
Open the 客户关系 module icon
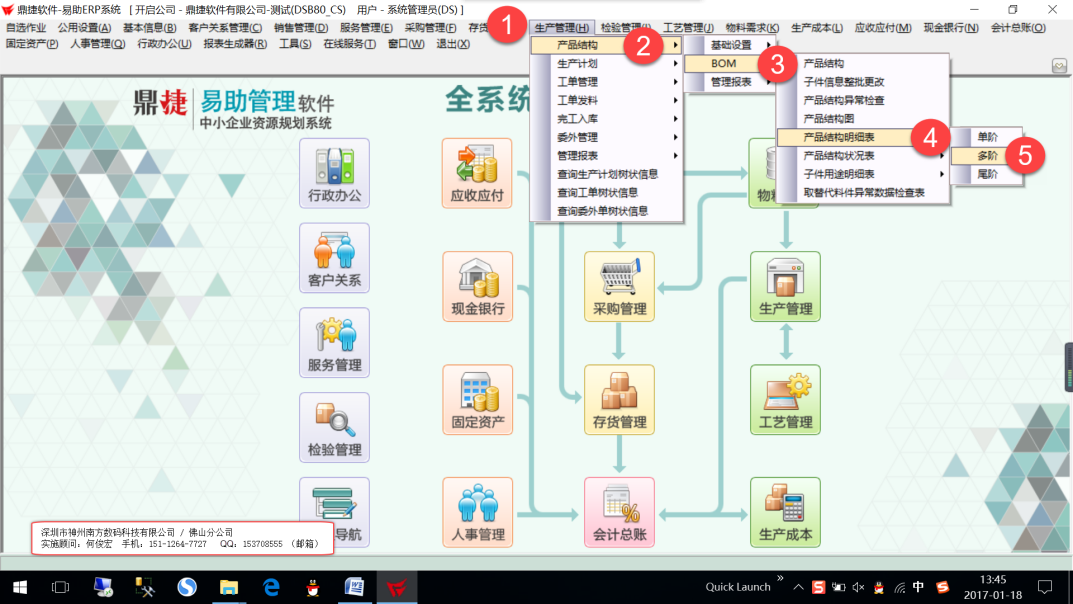coord(334,258)
